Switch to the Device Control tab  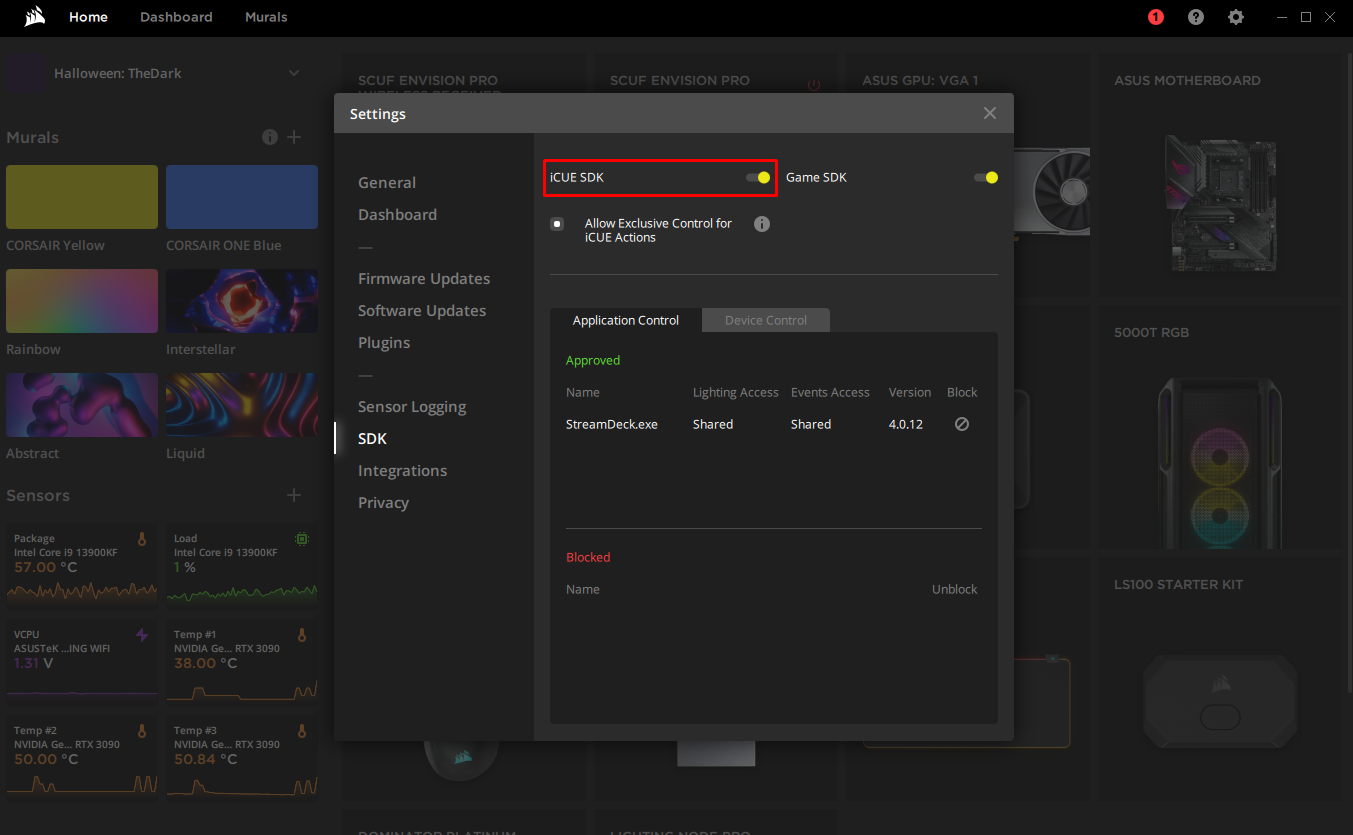tap(765, 320)
